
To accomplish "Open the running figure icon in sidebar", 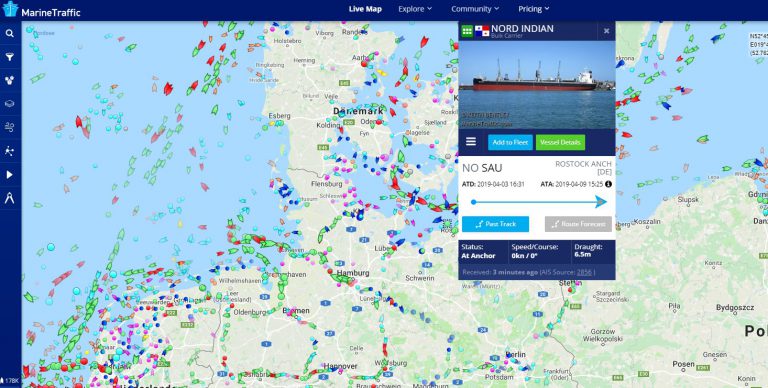I will coord(10,151).
